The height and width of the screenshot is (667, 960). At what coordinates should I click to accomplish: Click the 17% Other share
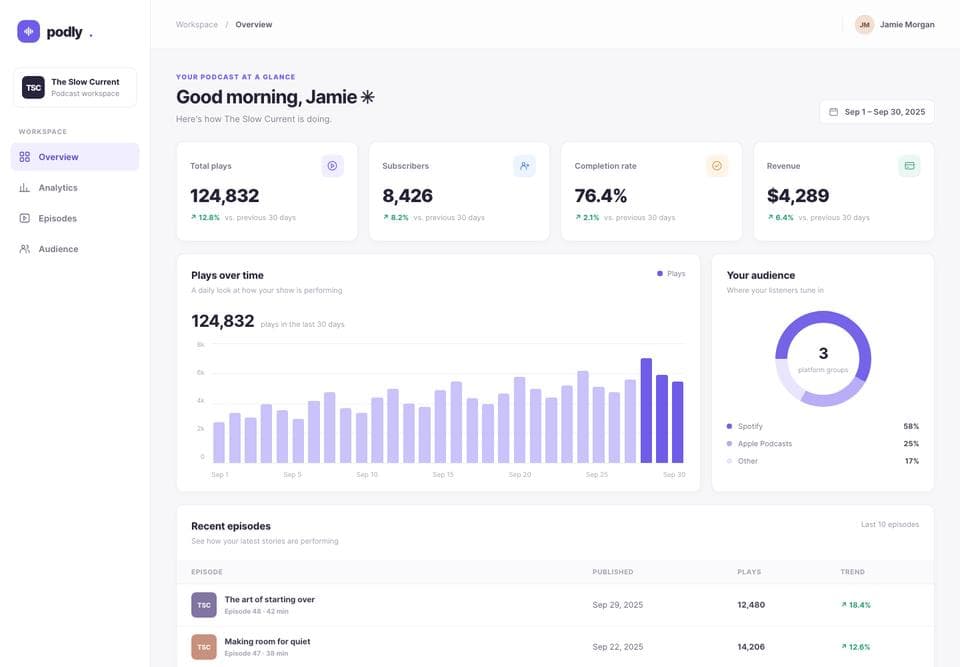coord(912,461)
